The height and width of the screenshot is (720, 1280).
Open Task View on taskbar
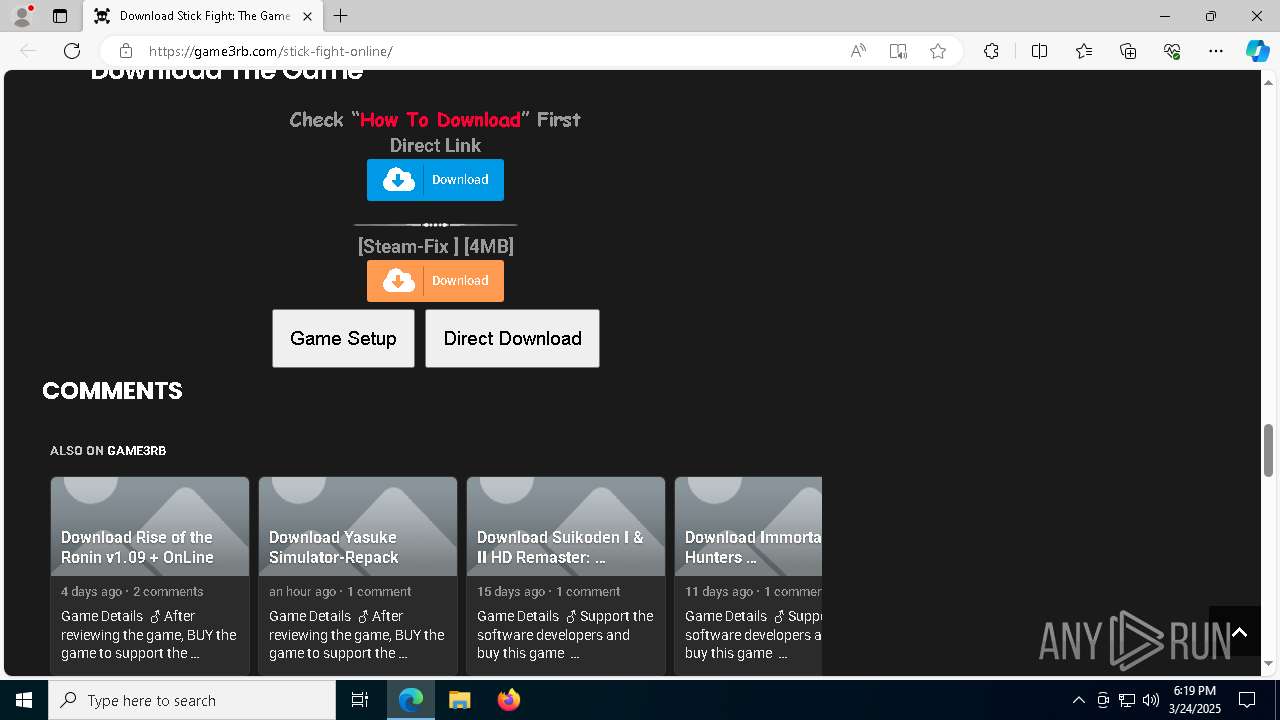(x=360, y=700)
